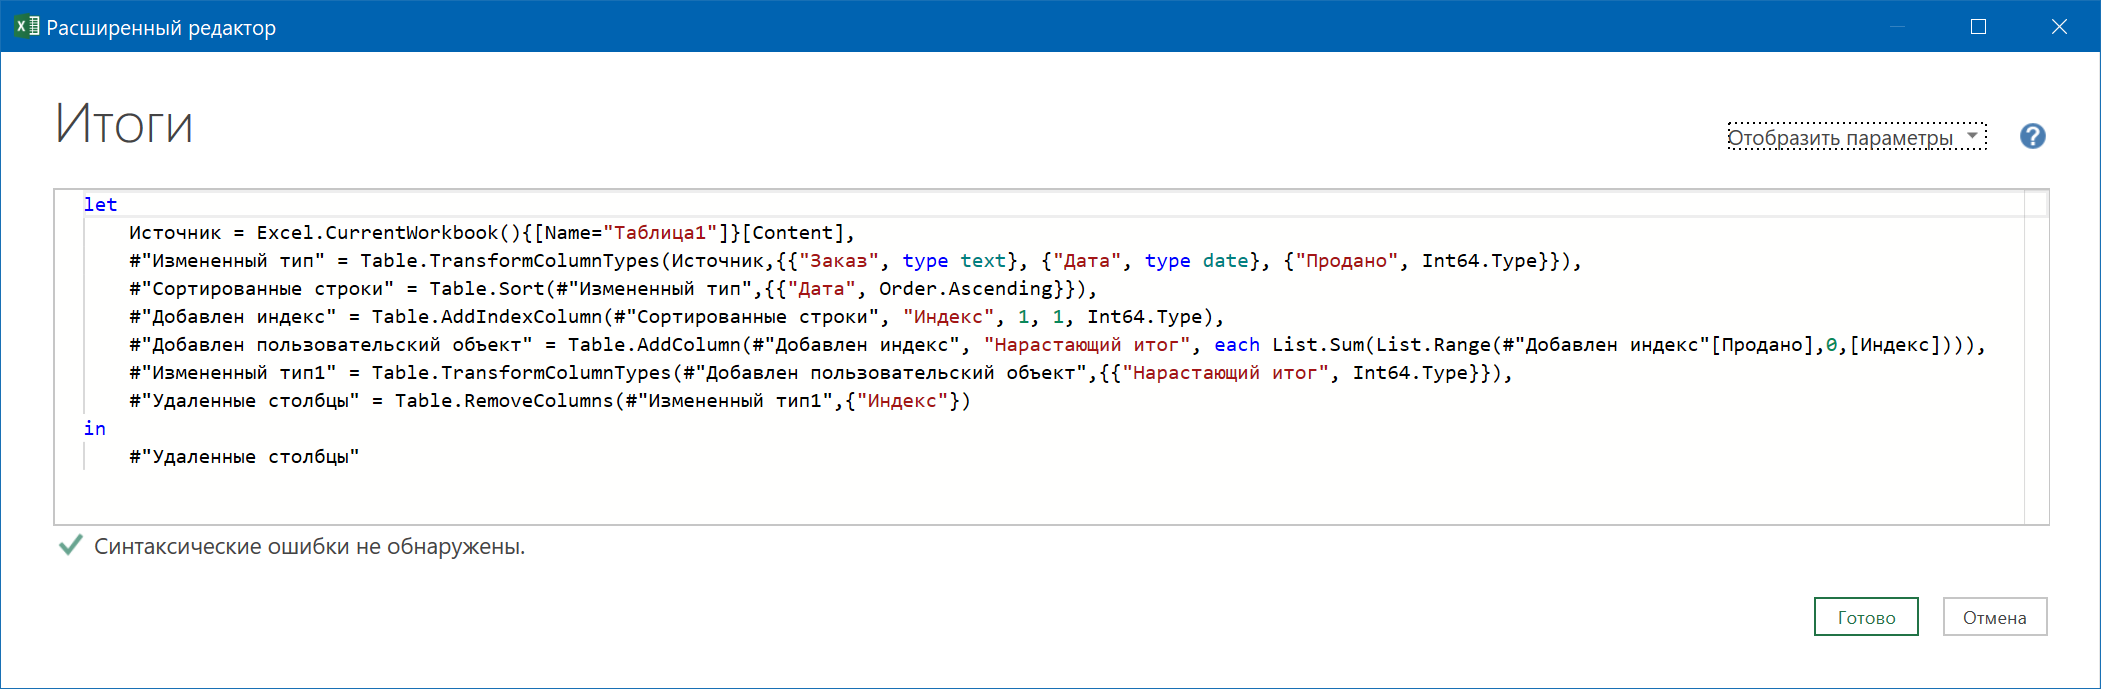
Task: Click the "Нарастающий итог" string in Table.AddColumn
Action: [1087, 344]
